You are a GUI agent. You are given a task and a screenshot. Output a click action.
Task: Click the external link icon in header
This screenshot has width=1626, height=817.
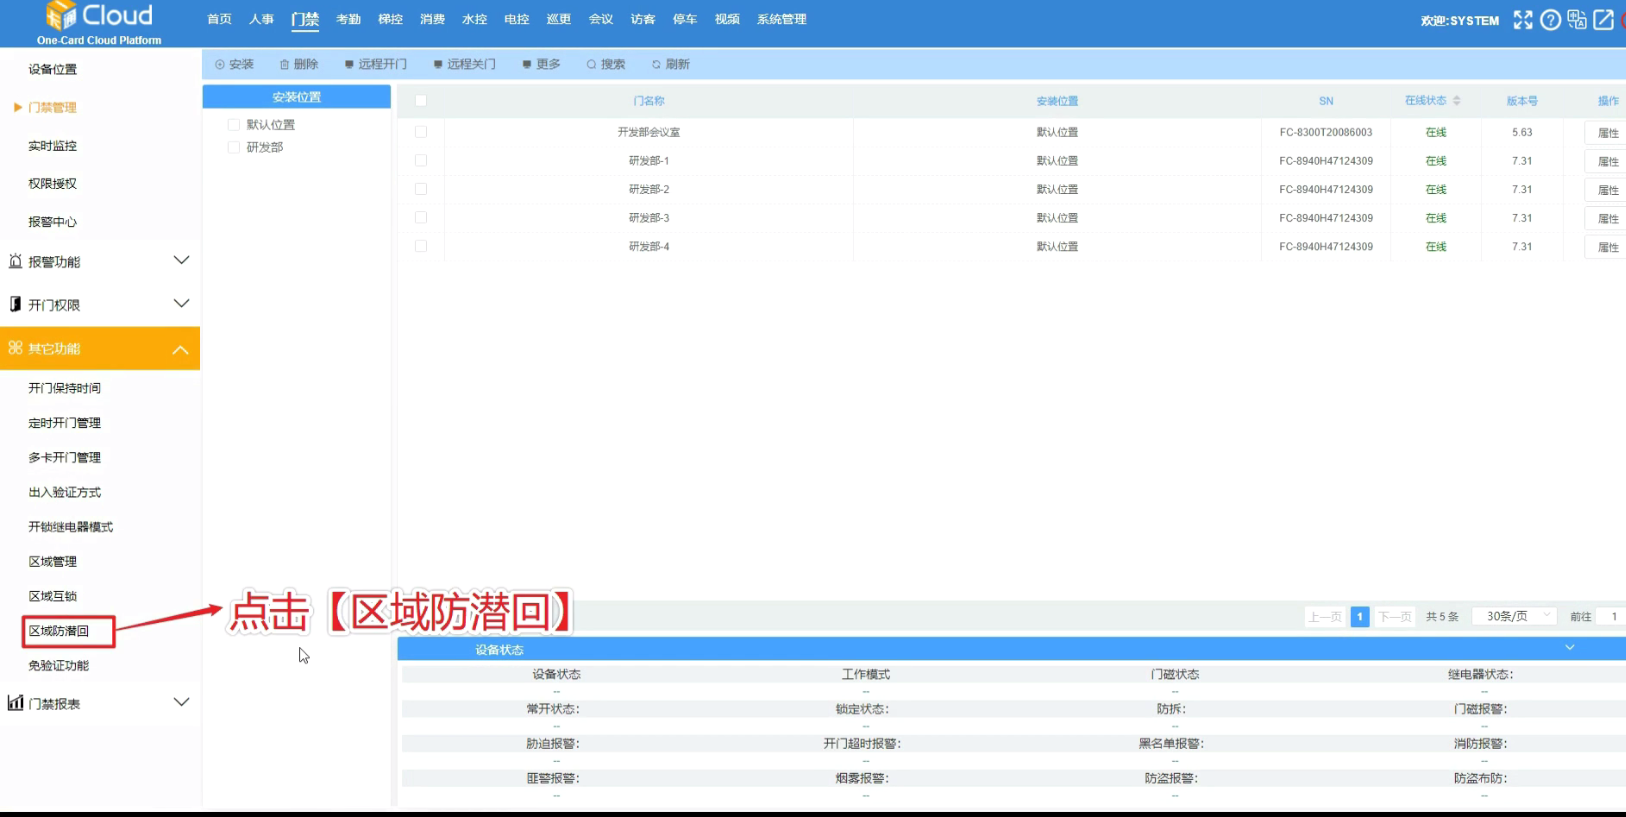pyautogui.click(x=1603, y=20)
